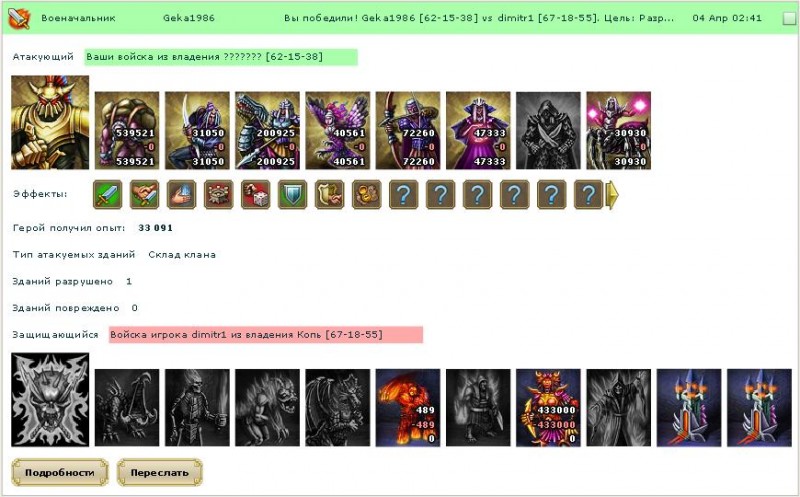The image size is (800, 497).
Task: Expand more effects with yellow arrow
Action: 612,194
